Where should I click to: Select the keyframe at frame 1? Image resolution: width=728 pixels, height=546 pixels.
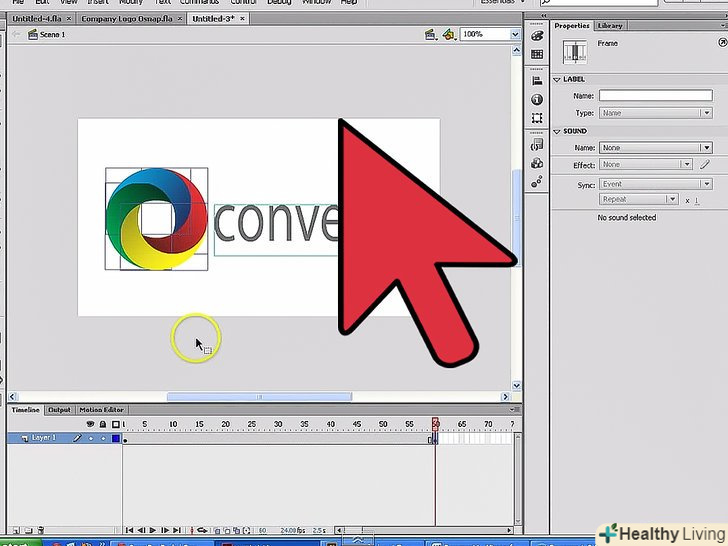pyautogui.click(x=125, y=439)
